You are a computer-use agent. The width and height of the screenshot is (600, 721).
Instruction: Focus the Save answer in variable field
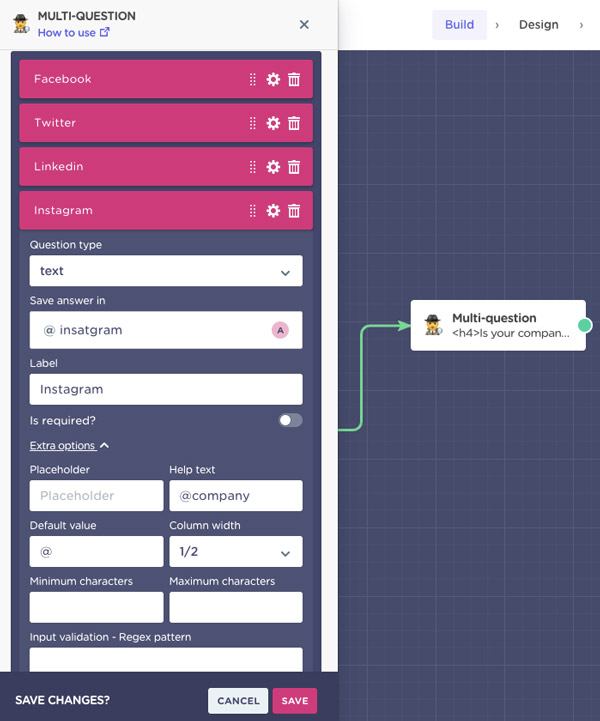click(x=166, y=330)
